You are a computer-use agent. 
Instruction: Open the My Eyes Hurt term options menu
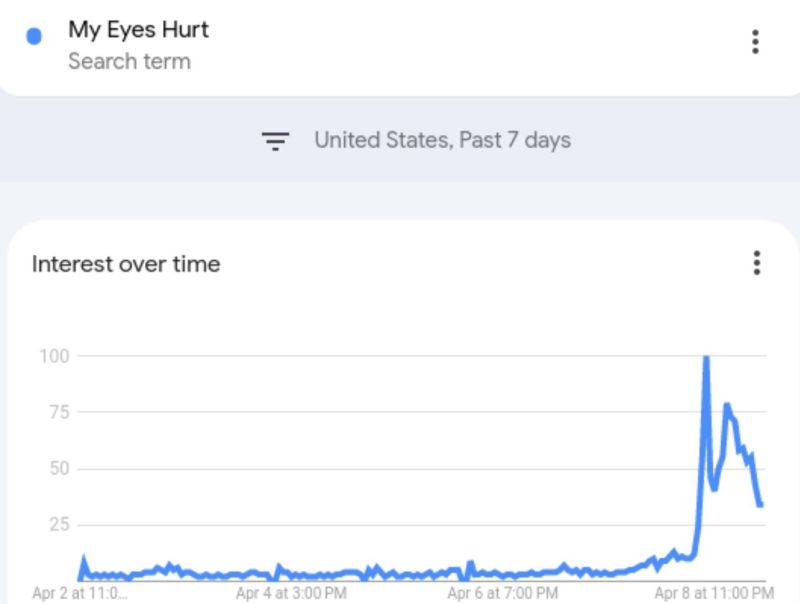point(755,41)
